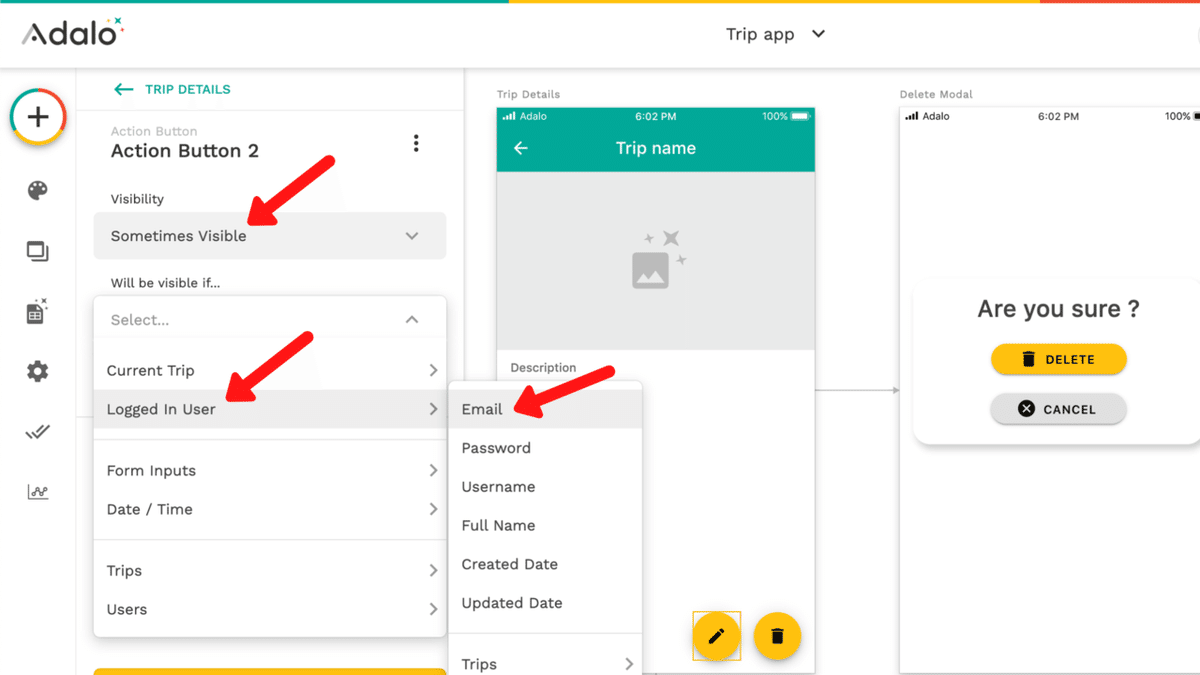Click the X icon on Cancel button
This screenshot has width=1200, height=675.
[1026, 409]
